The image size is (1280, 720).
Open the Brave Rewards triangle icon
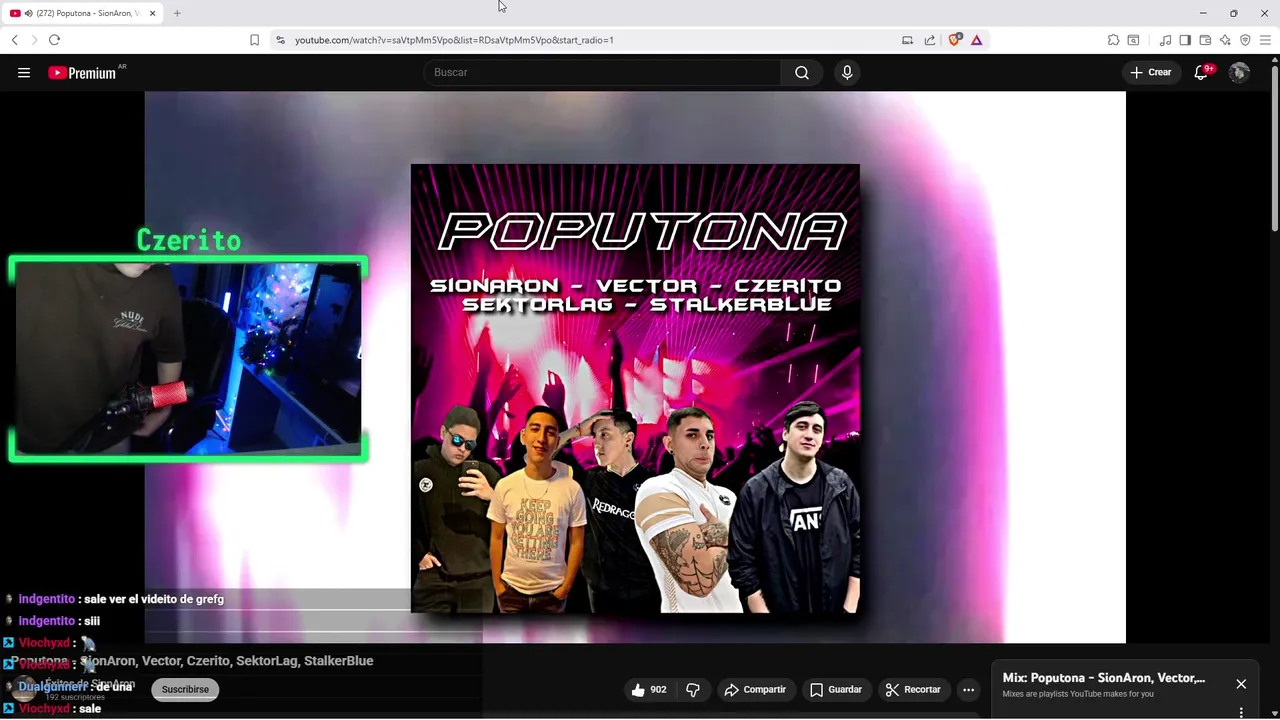(977, 40)
